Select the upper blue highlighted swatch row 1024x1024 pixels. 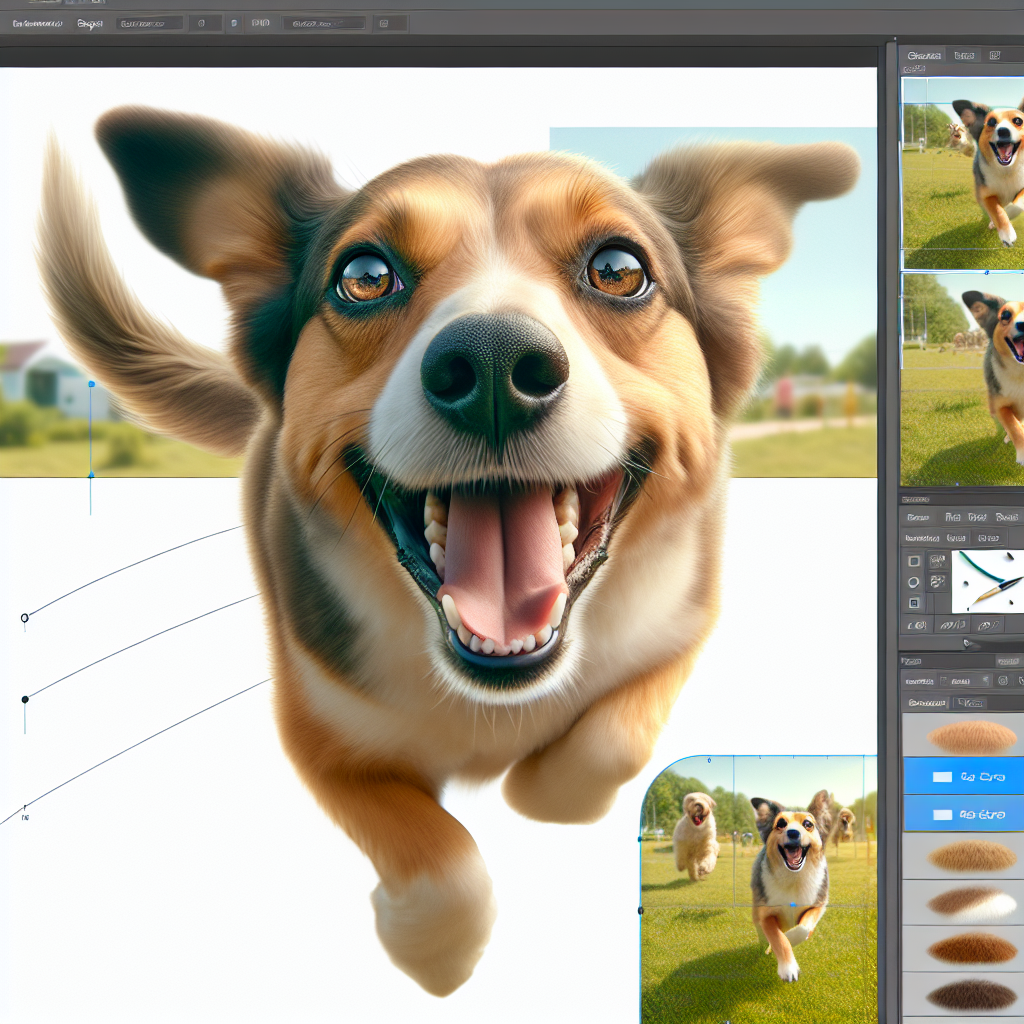[x=963, y=776]
